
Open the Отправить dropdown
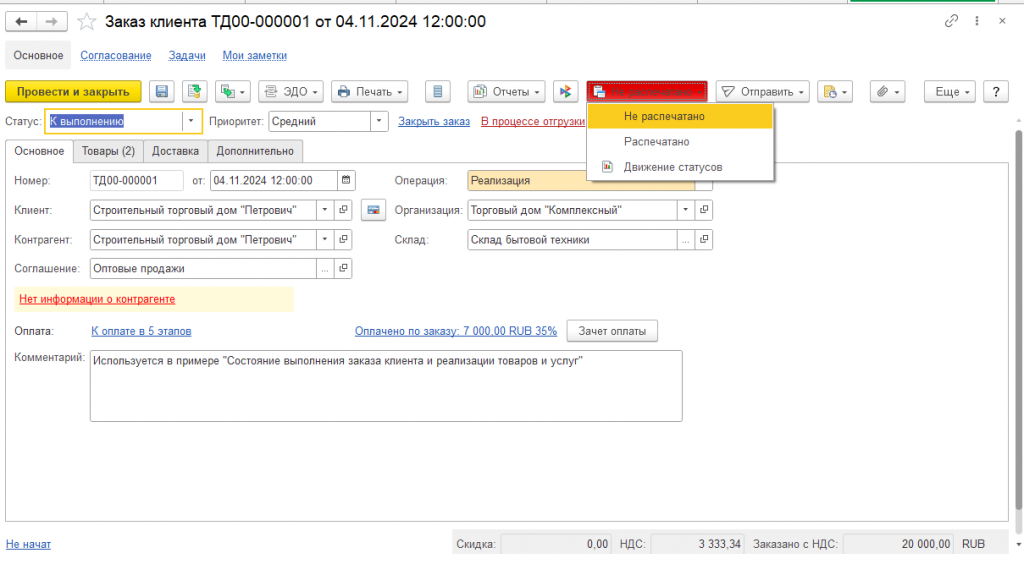point(762,92)
